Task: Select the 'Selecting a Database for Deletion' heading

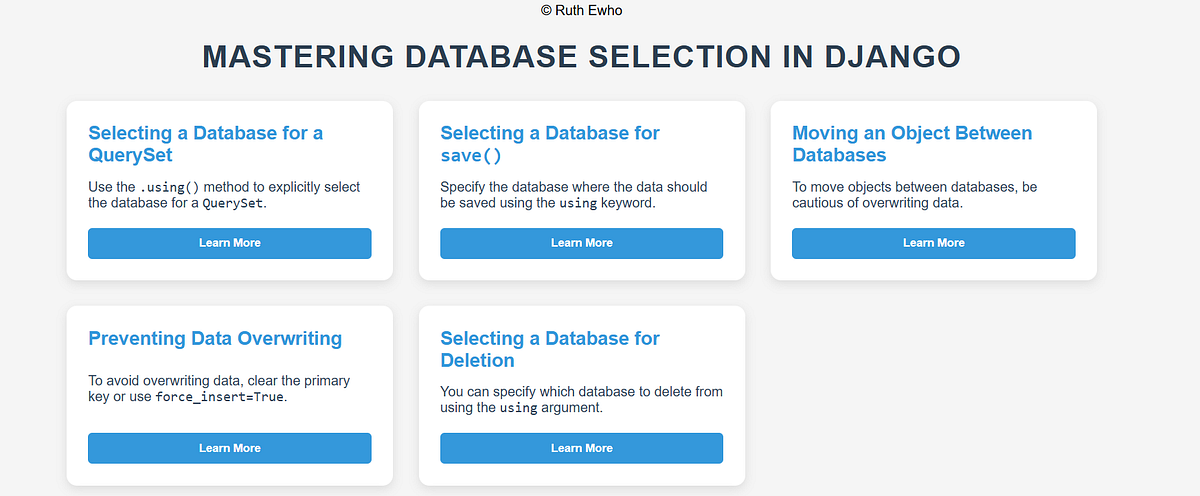Action: click(550, 349)
